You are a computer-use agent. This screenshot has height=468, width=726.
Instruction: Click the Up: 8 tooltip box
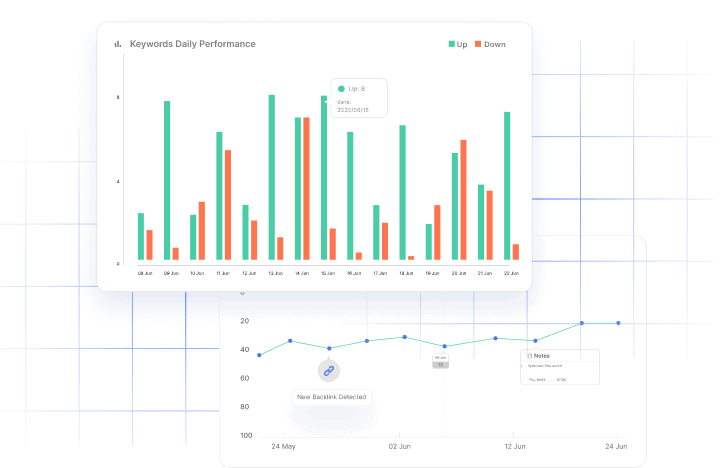(x=359, y=98)
